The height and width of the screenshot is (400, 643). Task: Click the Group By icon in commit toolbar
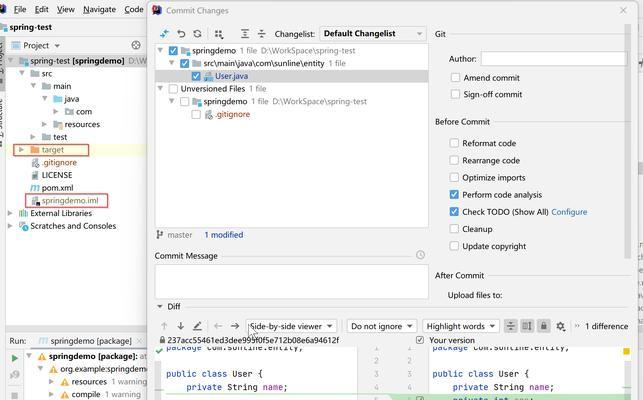(x=219, y=34)
